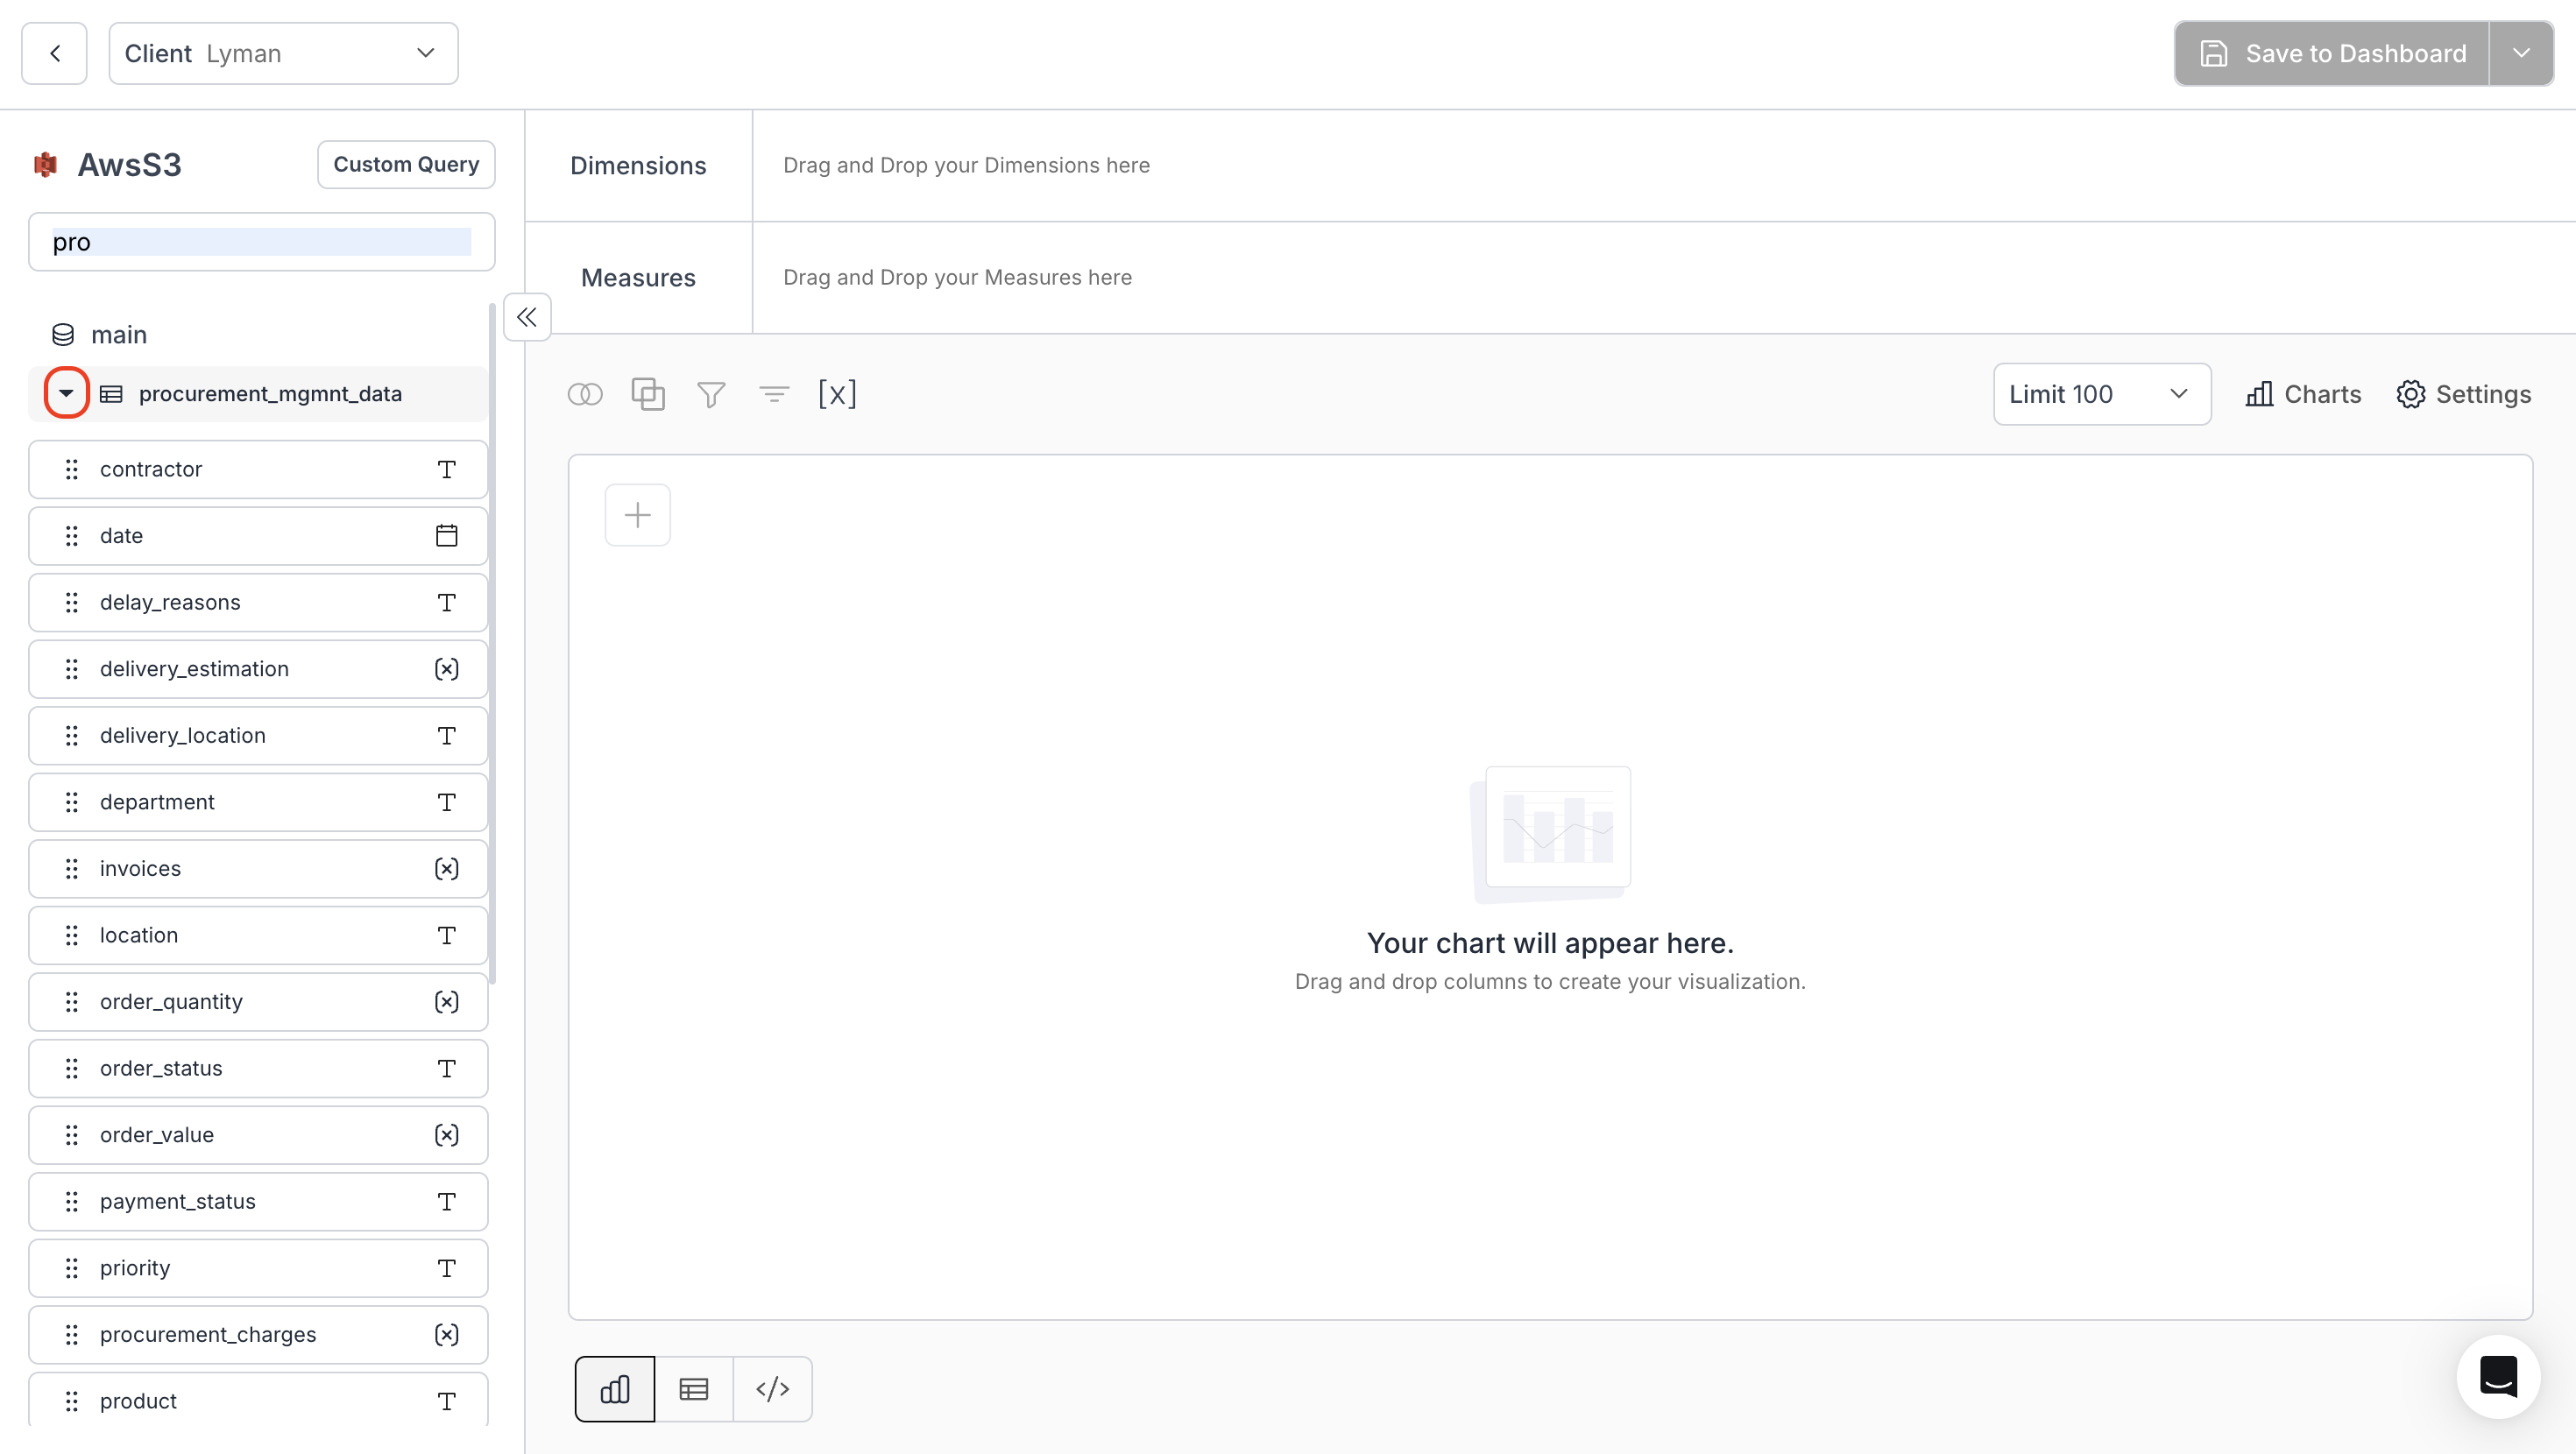This screenshot has height=1454, width=2576.
Task: Open the chat support widget
Action: (2498, 1377)
